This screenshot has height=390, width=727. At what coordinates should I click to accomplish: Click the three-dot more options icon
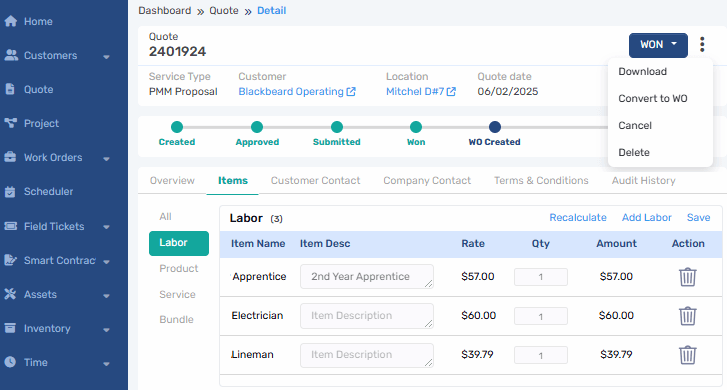pos(702,45)
